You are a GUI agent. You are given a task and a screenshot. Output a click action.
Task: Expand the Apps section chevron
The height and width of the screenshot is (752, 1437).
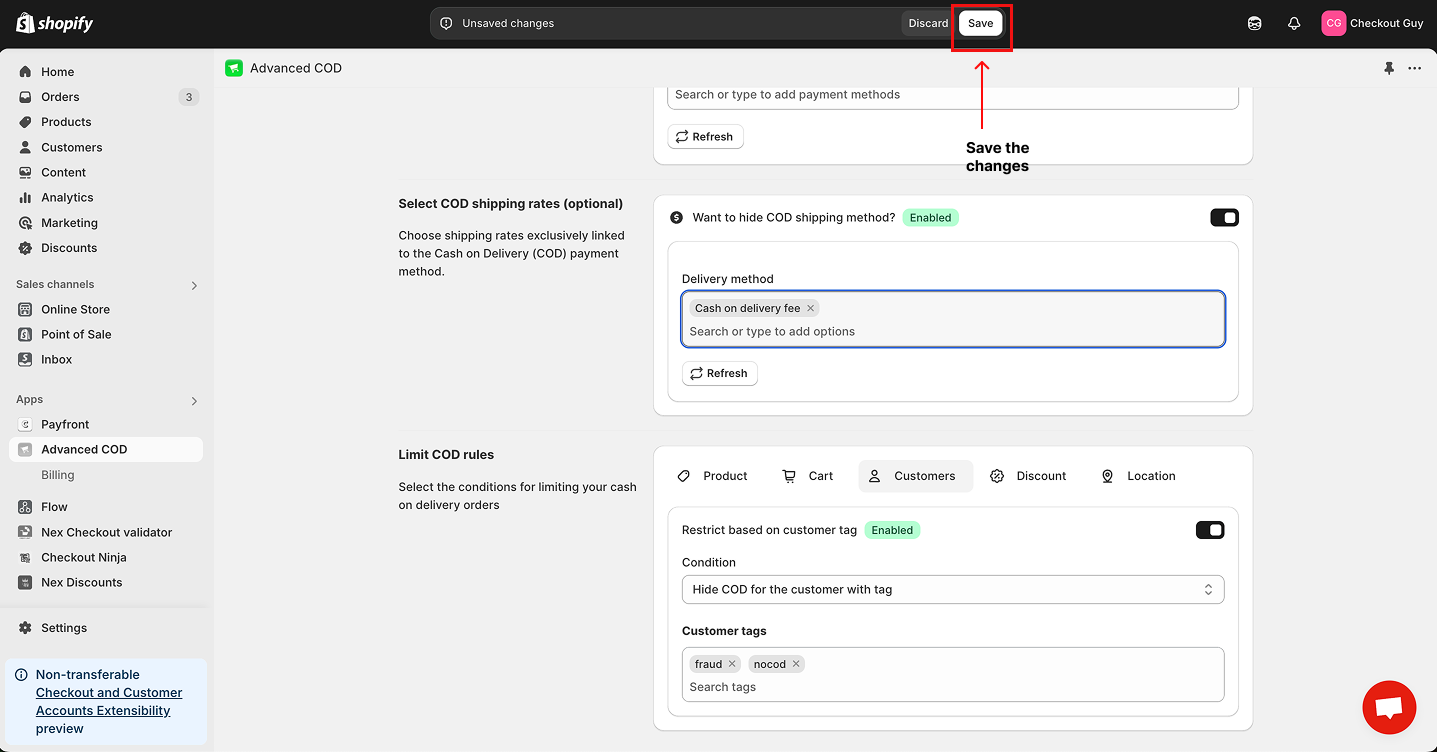click(x=194, y=400)
